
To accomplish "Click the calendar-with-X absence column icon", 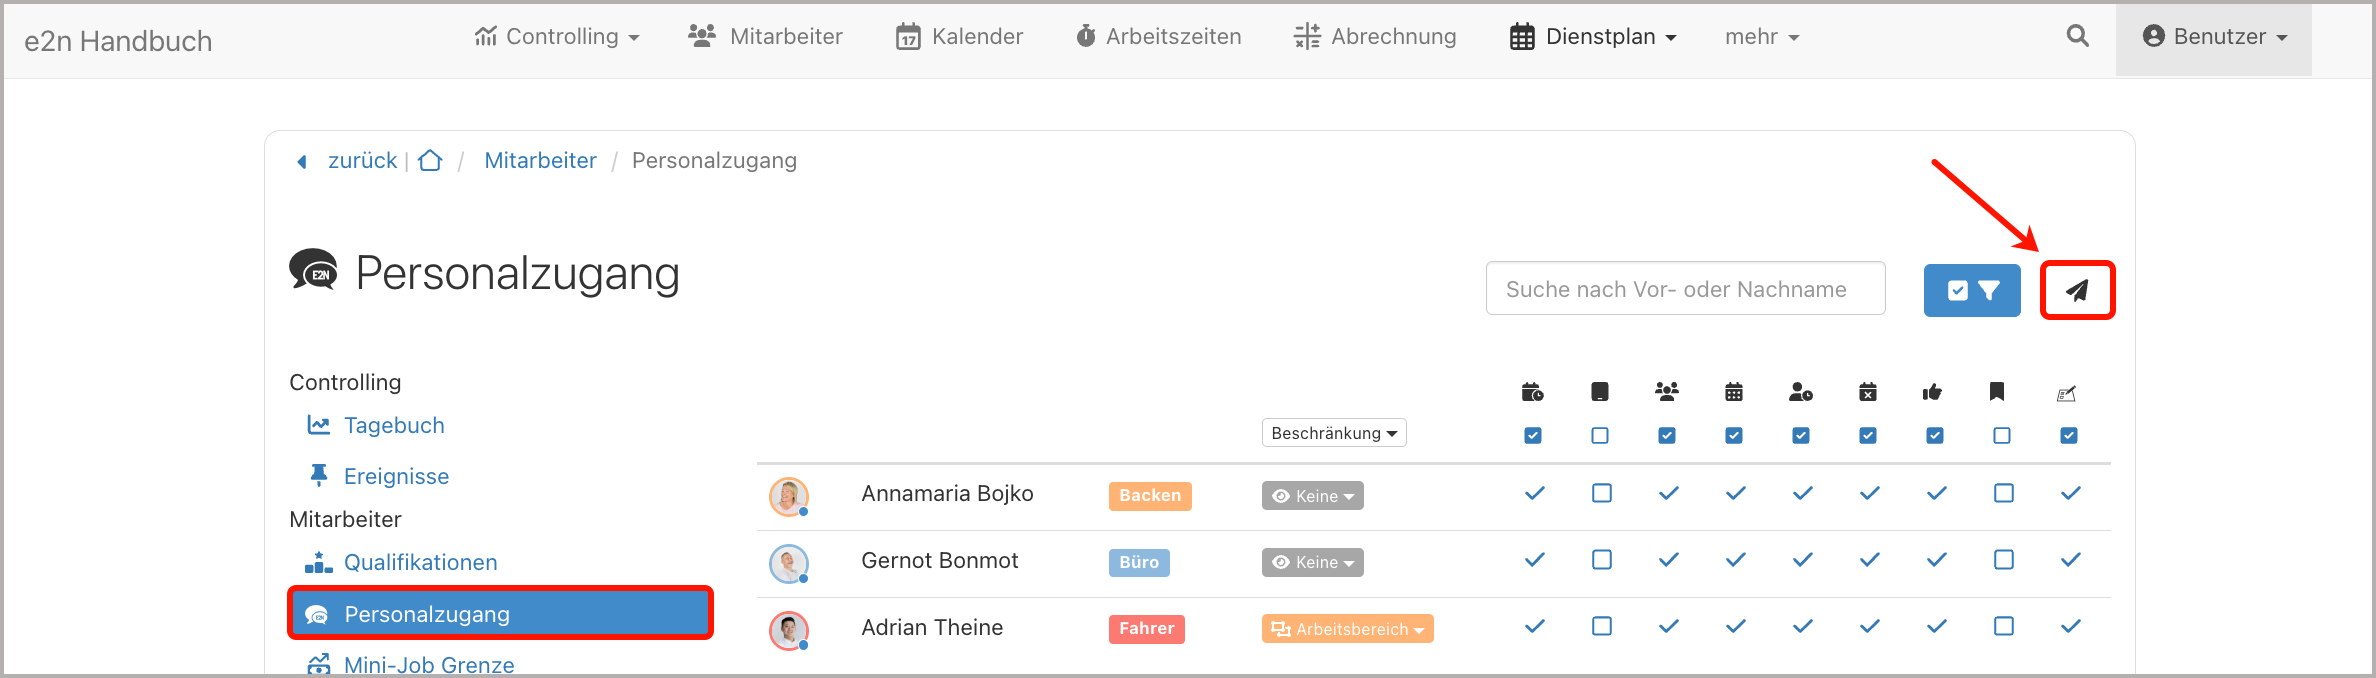I will coord(1868,392).
